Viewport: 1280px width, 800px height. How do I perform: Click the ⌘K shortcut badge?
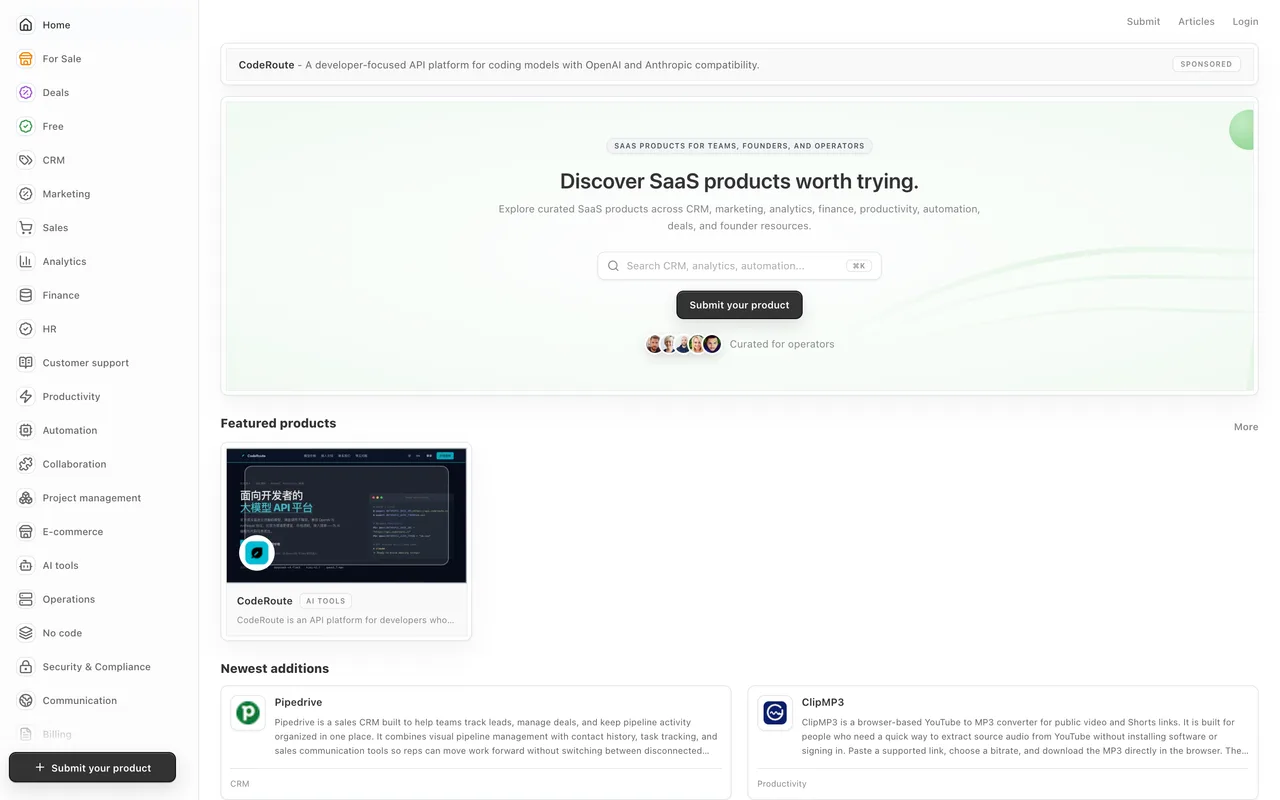(x=858, y=266)
